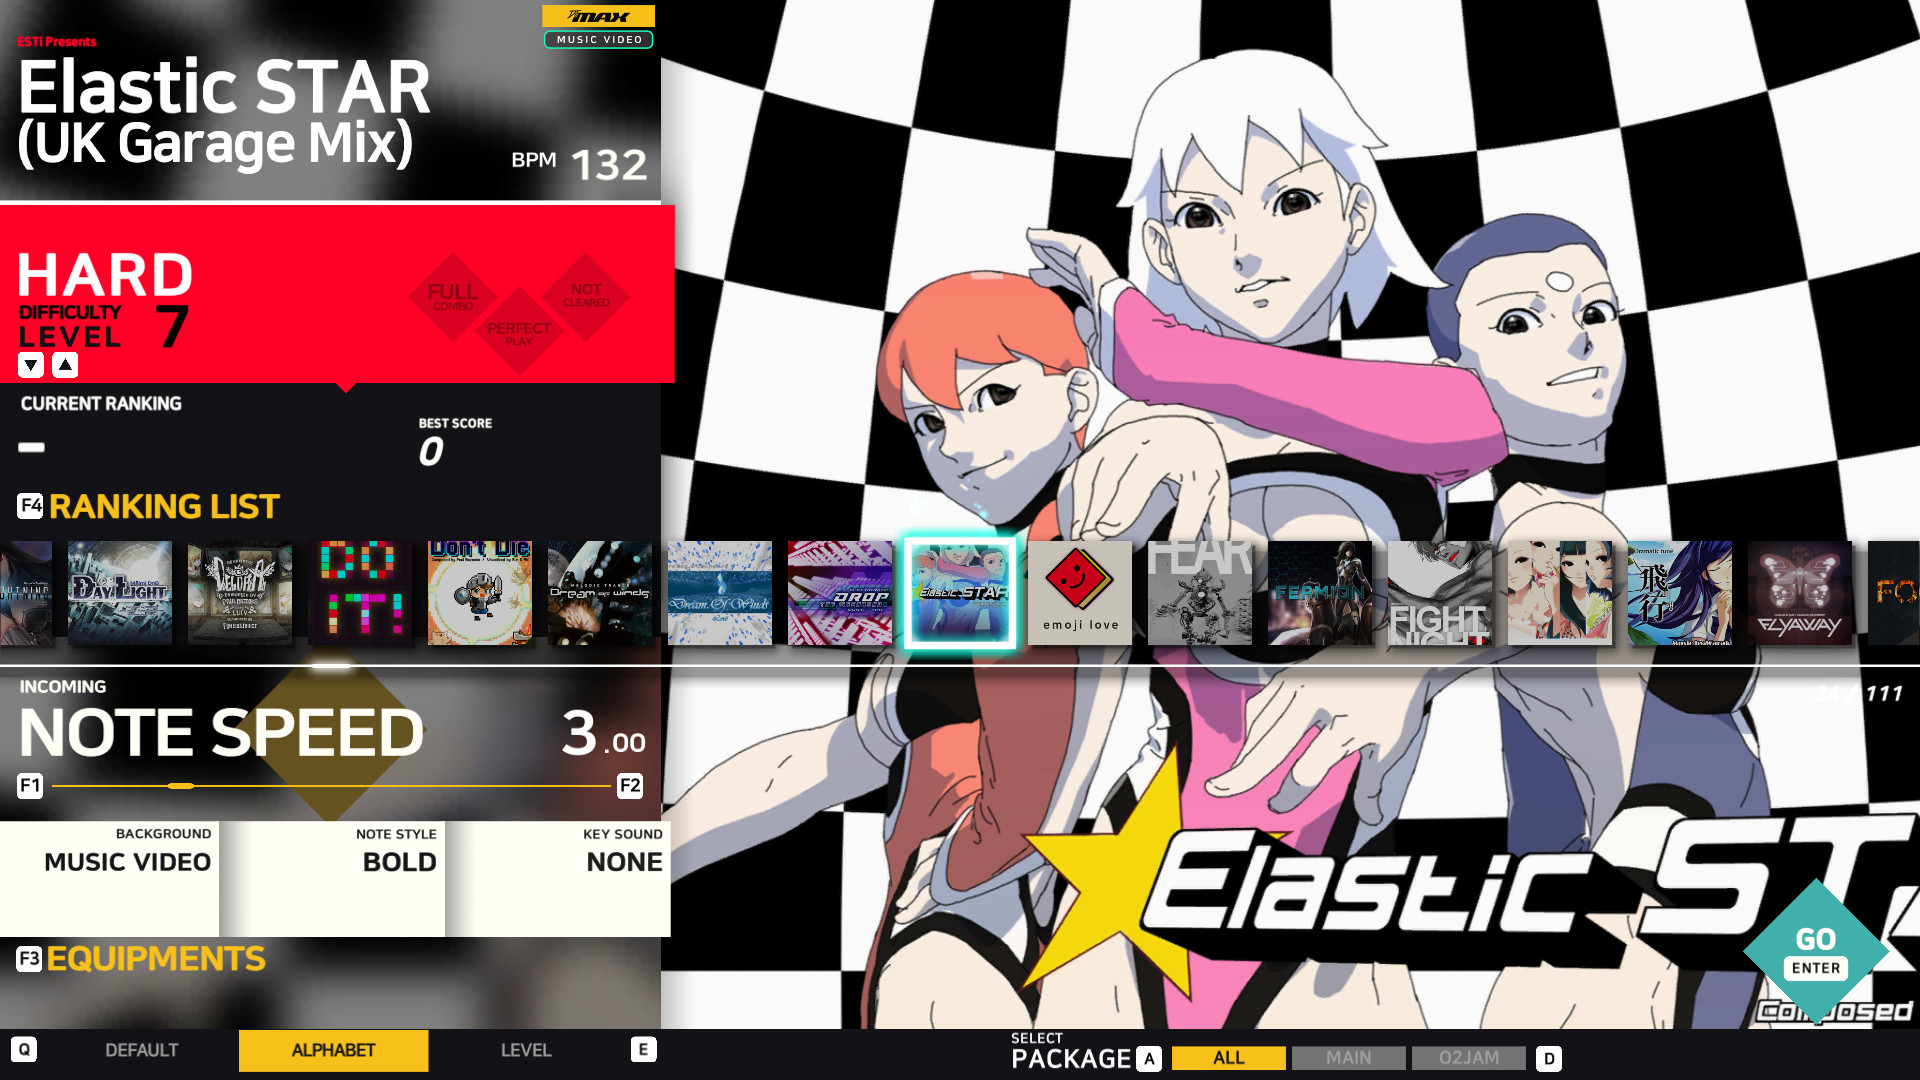Switch sorting to the ALPHABET tab
Viewport: 1920px width, 1080px height.
(x=332, y=1050)
